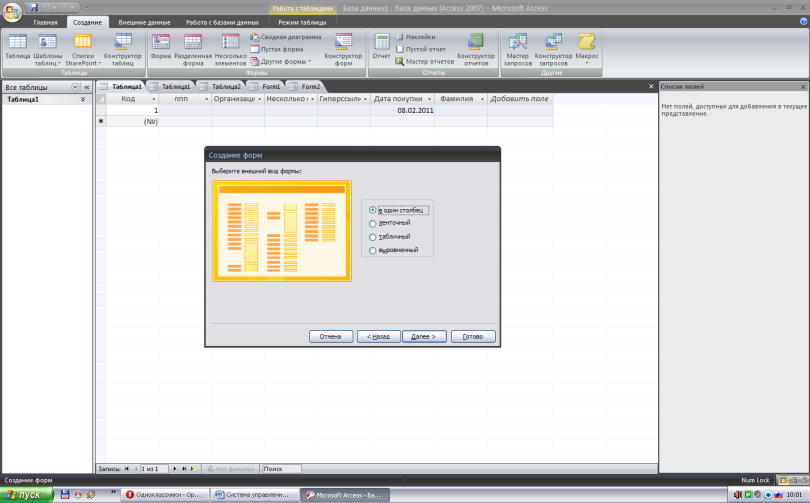Open Фамилия column dropdown arrow
The width and height of the screenshot is (810, 503).
point(482,99)
